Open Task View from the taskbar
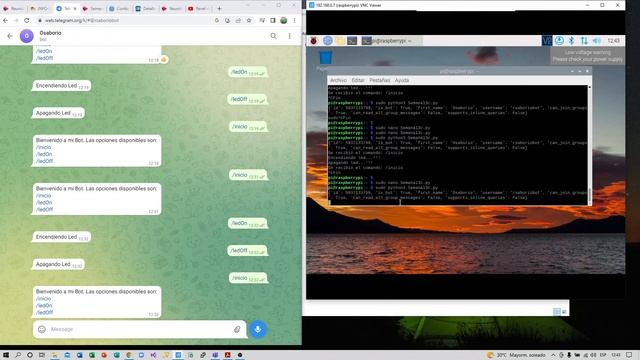The width and height of the screenshot is (640, 360). 42,355
